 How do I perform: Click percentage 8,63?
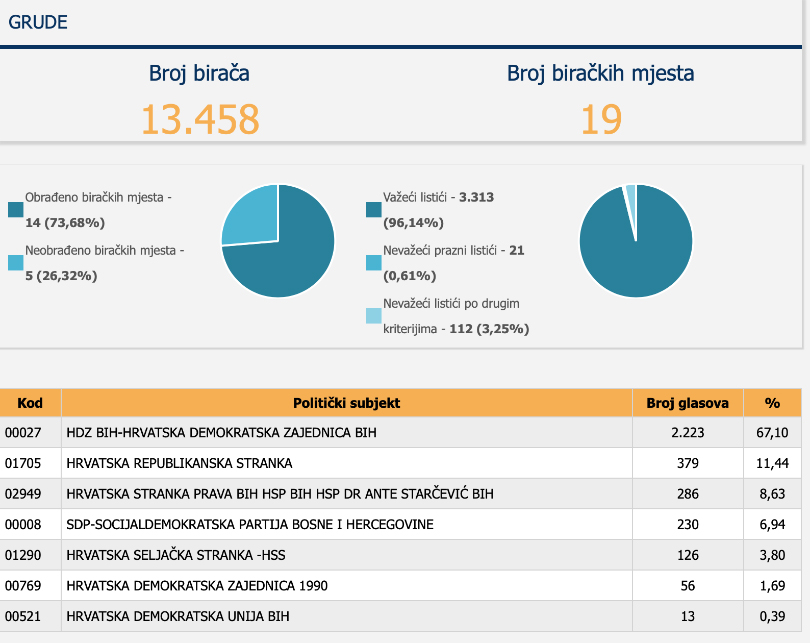[772, 494]
